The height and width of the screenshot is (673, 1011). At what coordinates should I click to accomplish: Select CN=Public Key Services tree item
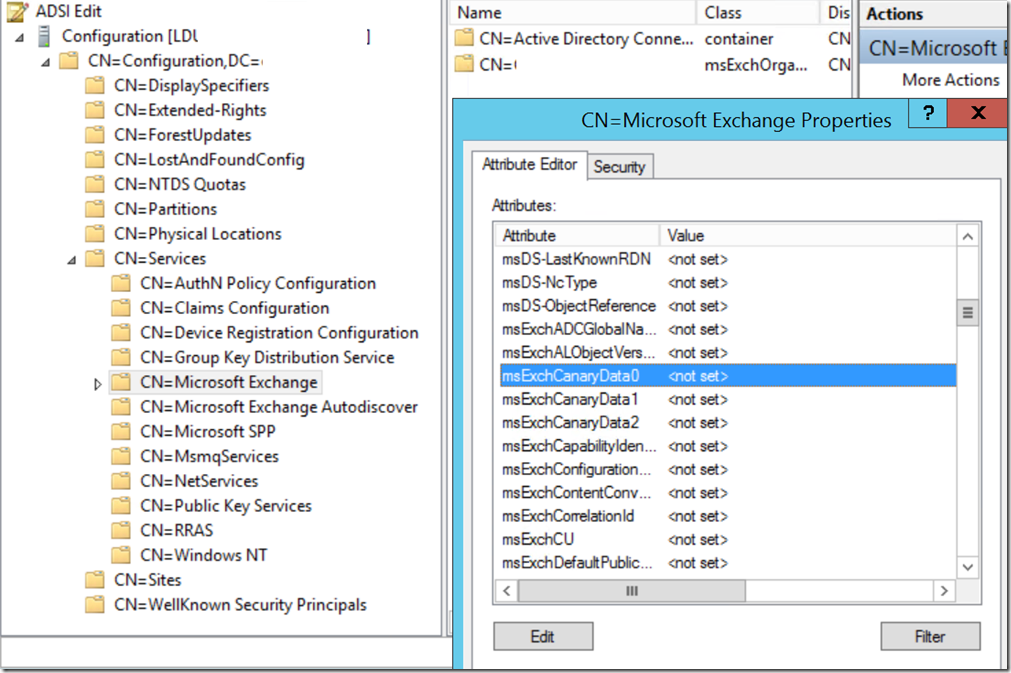[226, 505]
